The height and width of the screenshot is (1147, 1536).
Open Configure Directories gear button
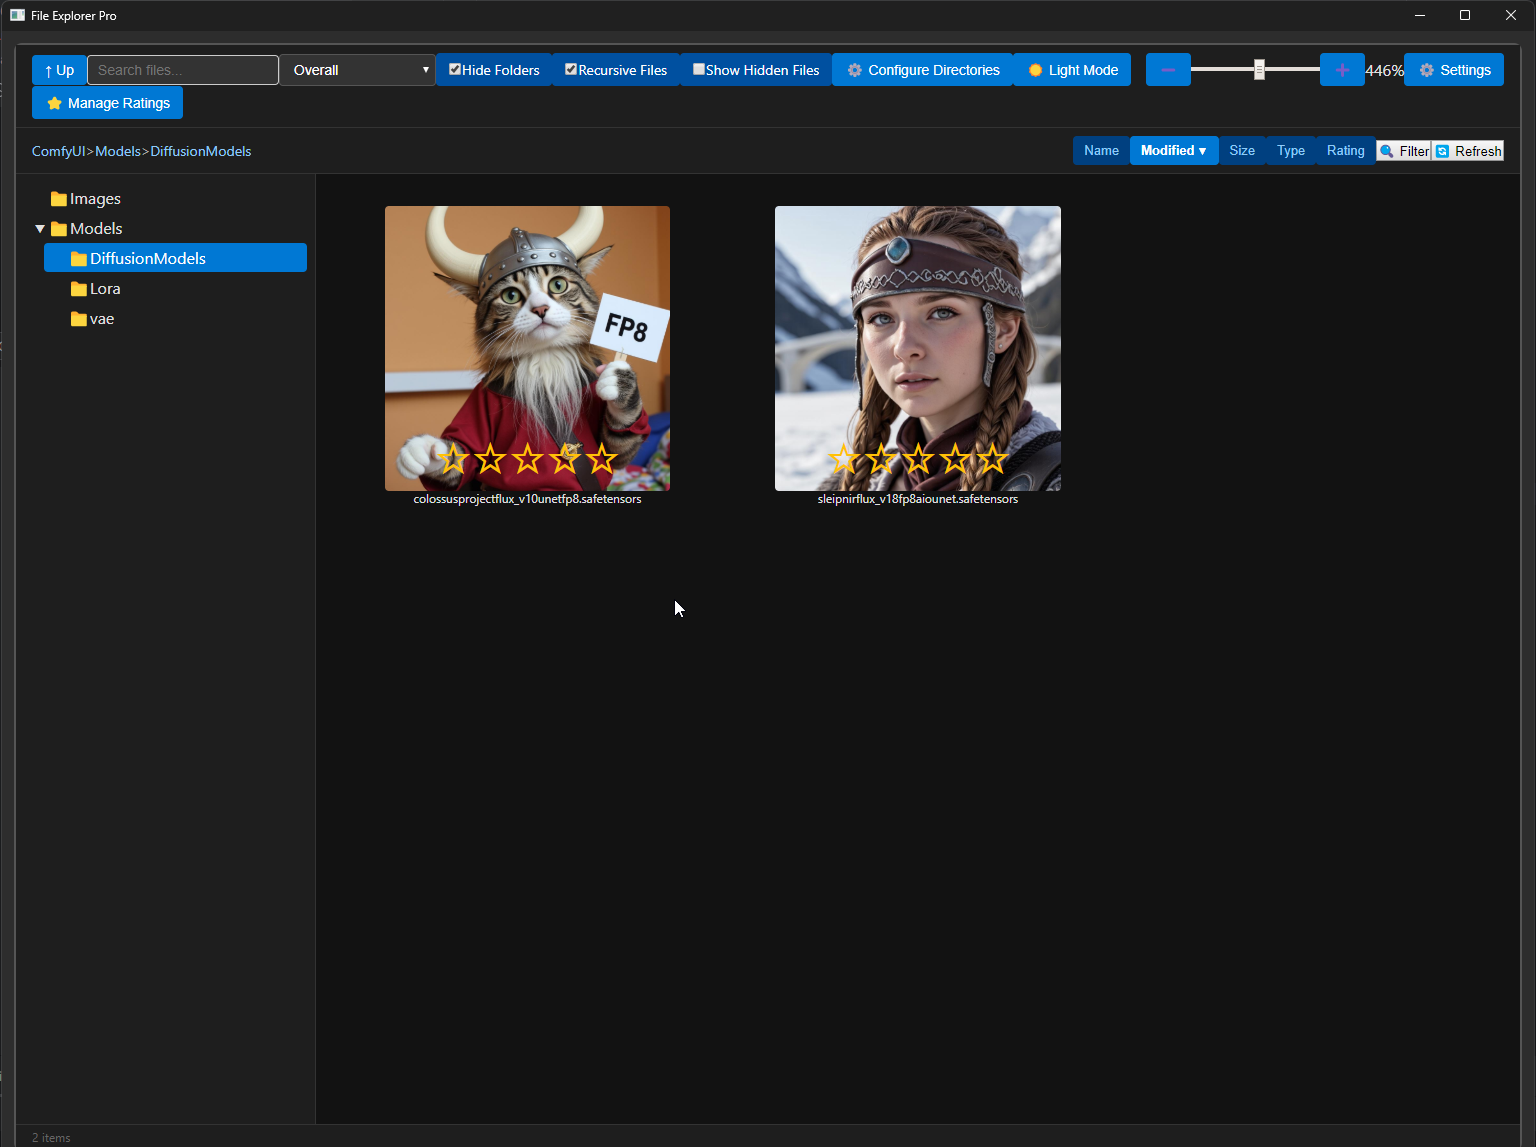coord(922,70)
